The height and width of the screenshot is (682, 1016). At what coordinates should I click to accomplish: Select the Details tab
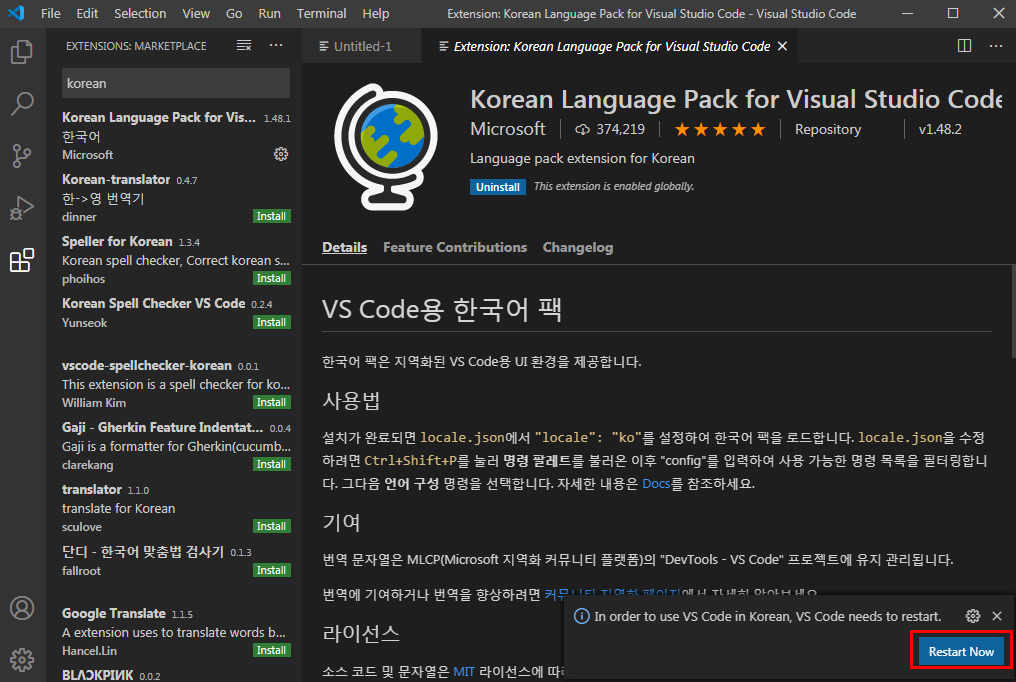point(345,247)
